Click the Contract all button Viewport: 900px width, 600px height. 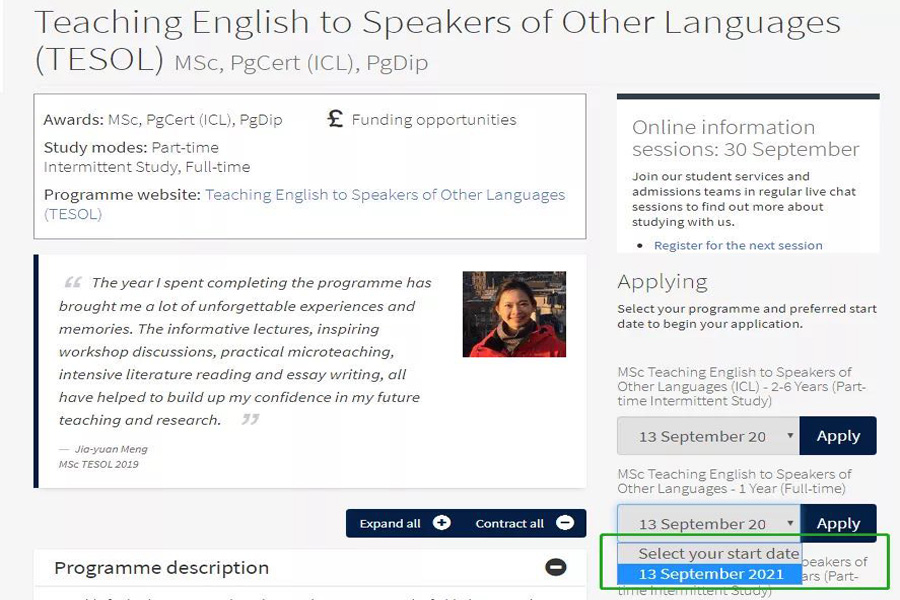point(525,523)
